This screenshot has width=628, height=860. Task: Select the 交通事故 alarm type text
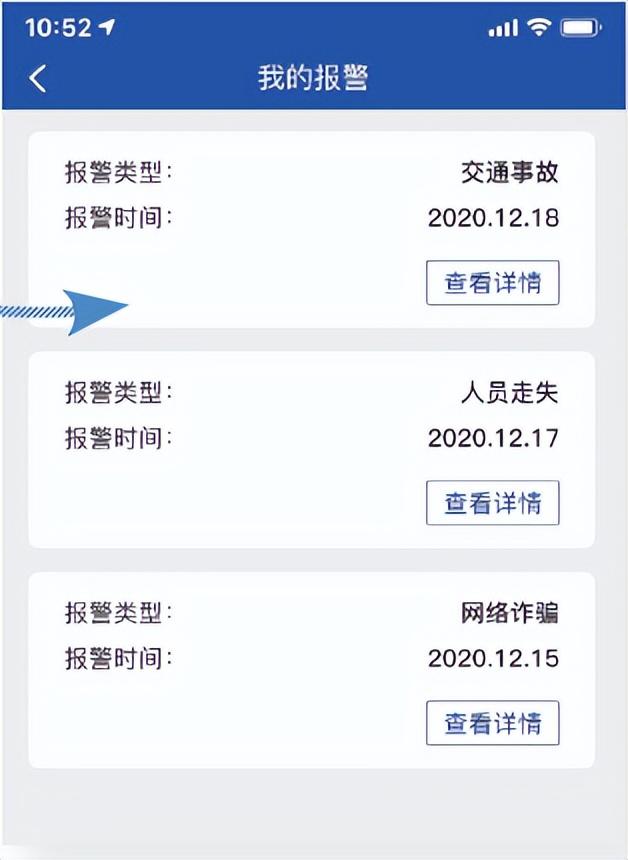tap(509, 173)
